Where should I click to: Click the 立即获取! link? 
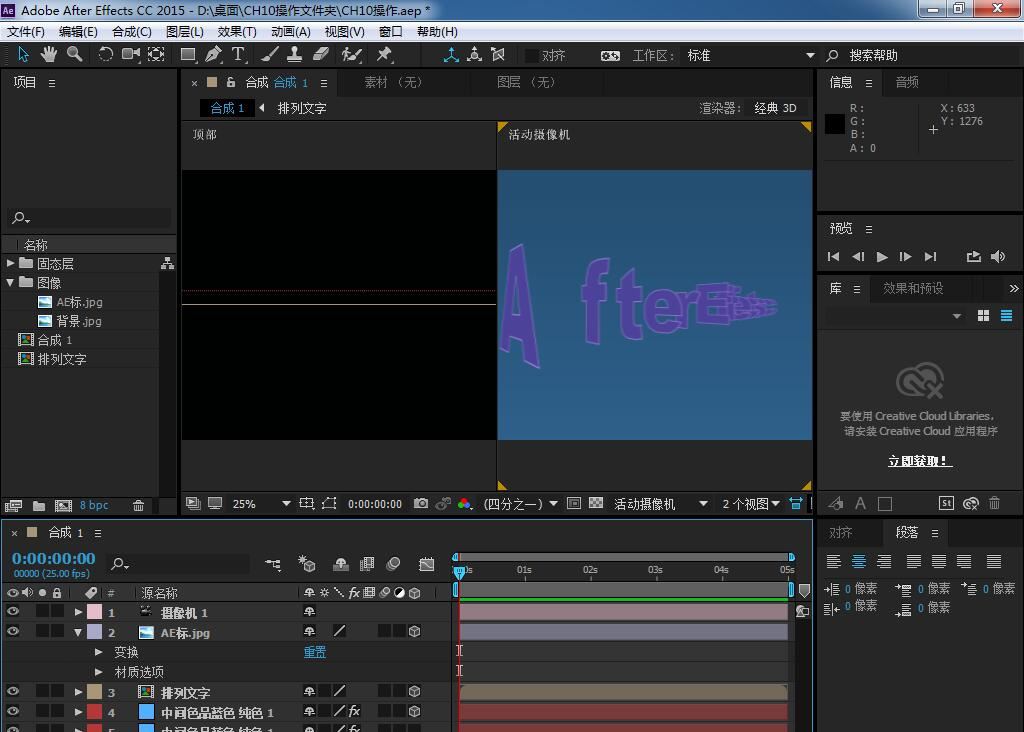[x=920, y=461]
